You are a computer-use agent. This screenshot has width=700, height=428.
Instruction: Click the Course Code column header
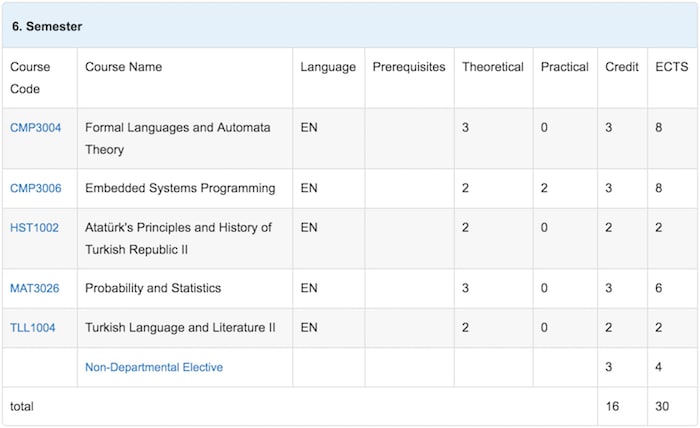point(30,78)
